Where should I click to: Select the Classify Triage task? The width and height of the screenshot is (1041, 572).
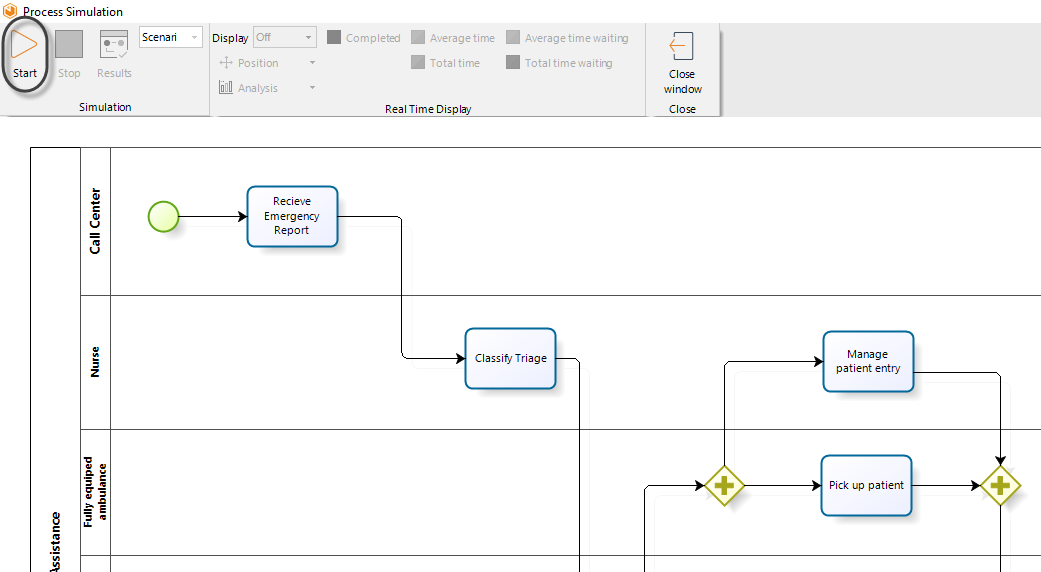(511, 358)
